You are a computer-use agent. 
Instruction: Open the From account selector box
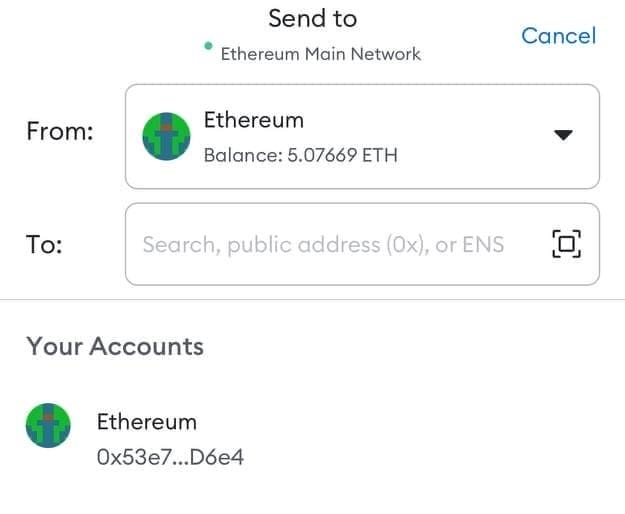[x=362, y=136]
